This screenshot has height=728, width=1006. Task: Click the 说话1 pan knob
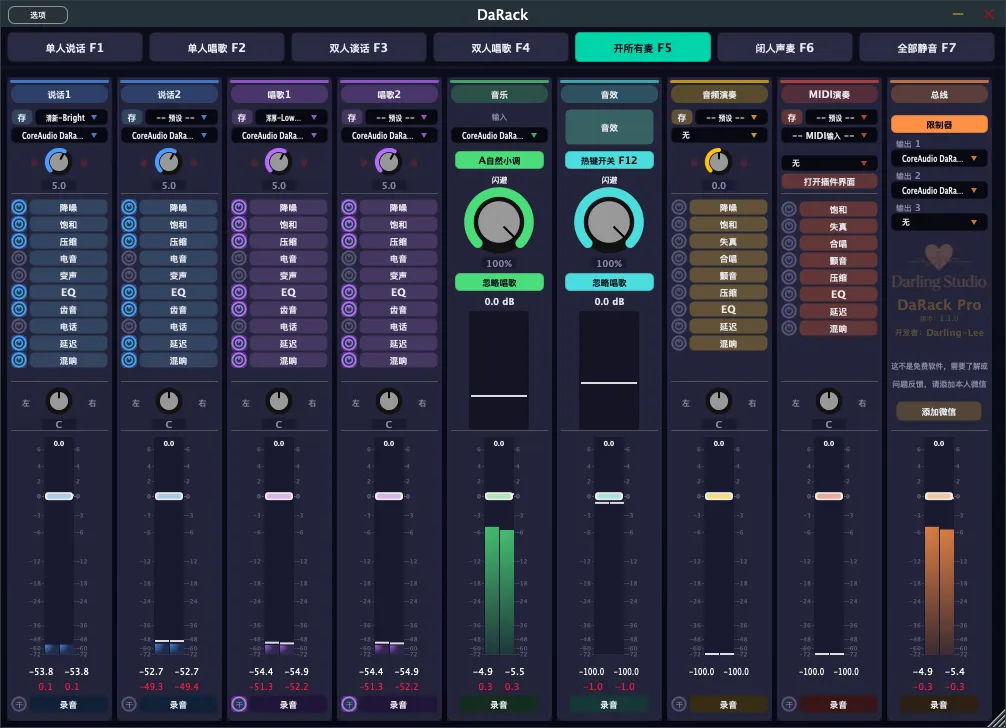(59, 402)
